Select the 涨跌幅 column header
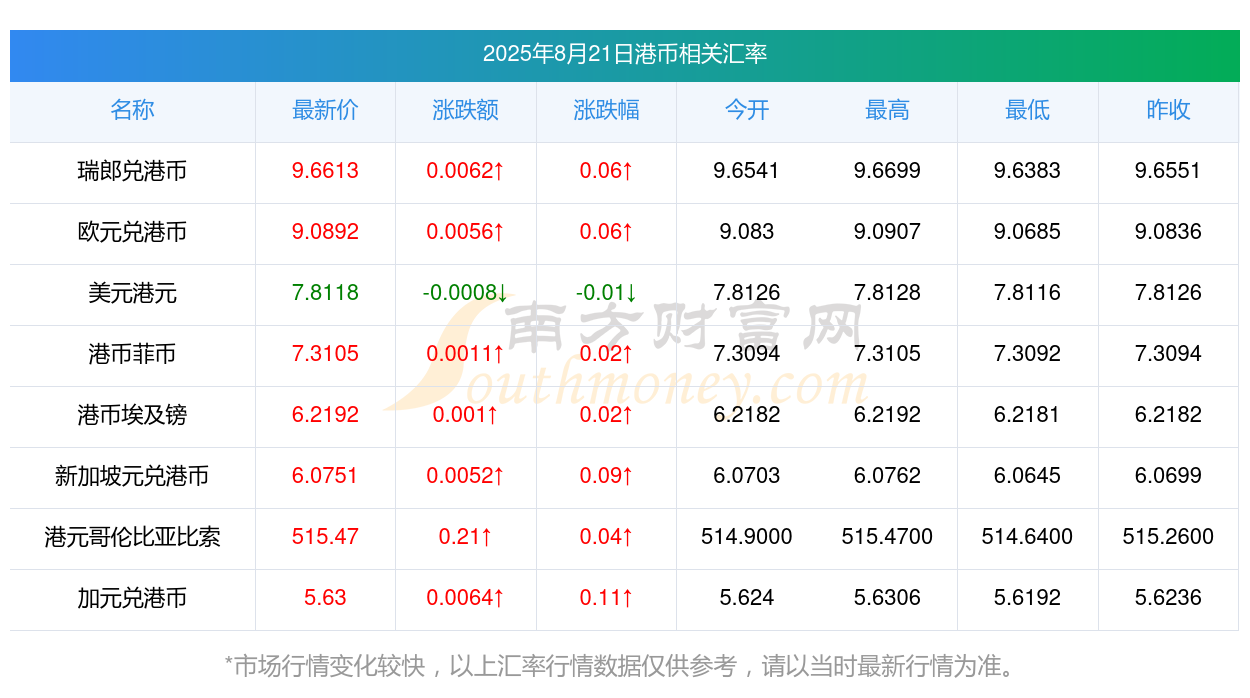1250x698 pixels. pyautogui.click(x=606, y=110)
